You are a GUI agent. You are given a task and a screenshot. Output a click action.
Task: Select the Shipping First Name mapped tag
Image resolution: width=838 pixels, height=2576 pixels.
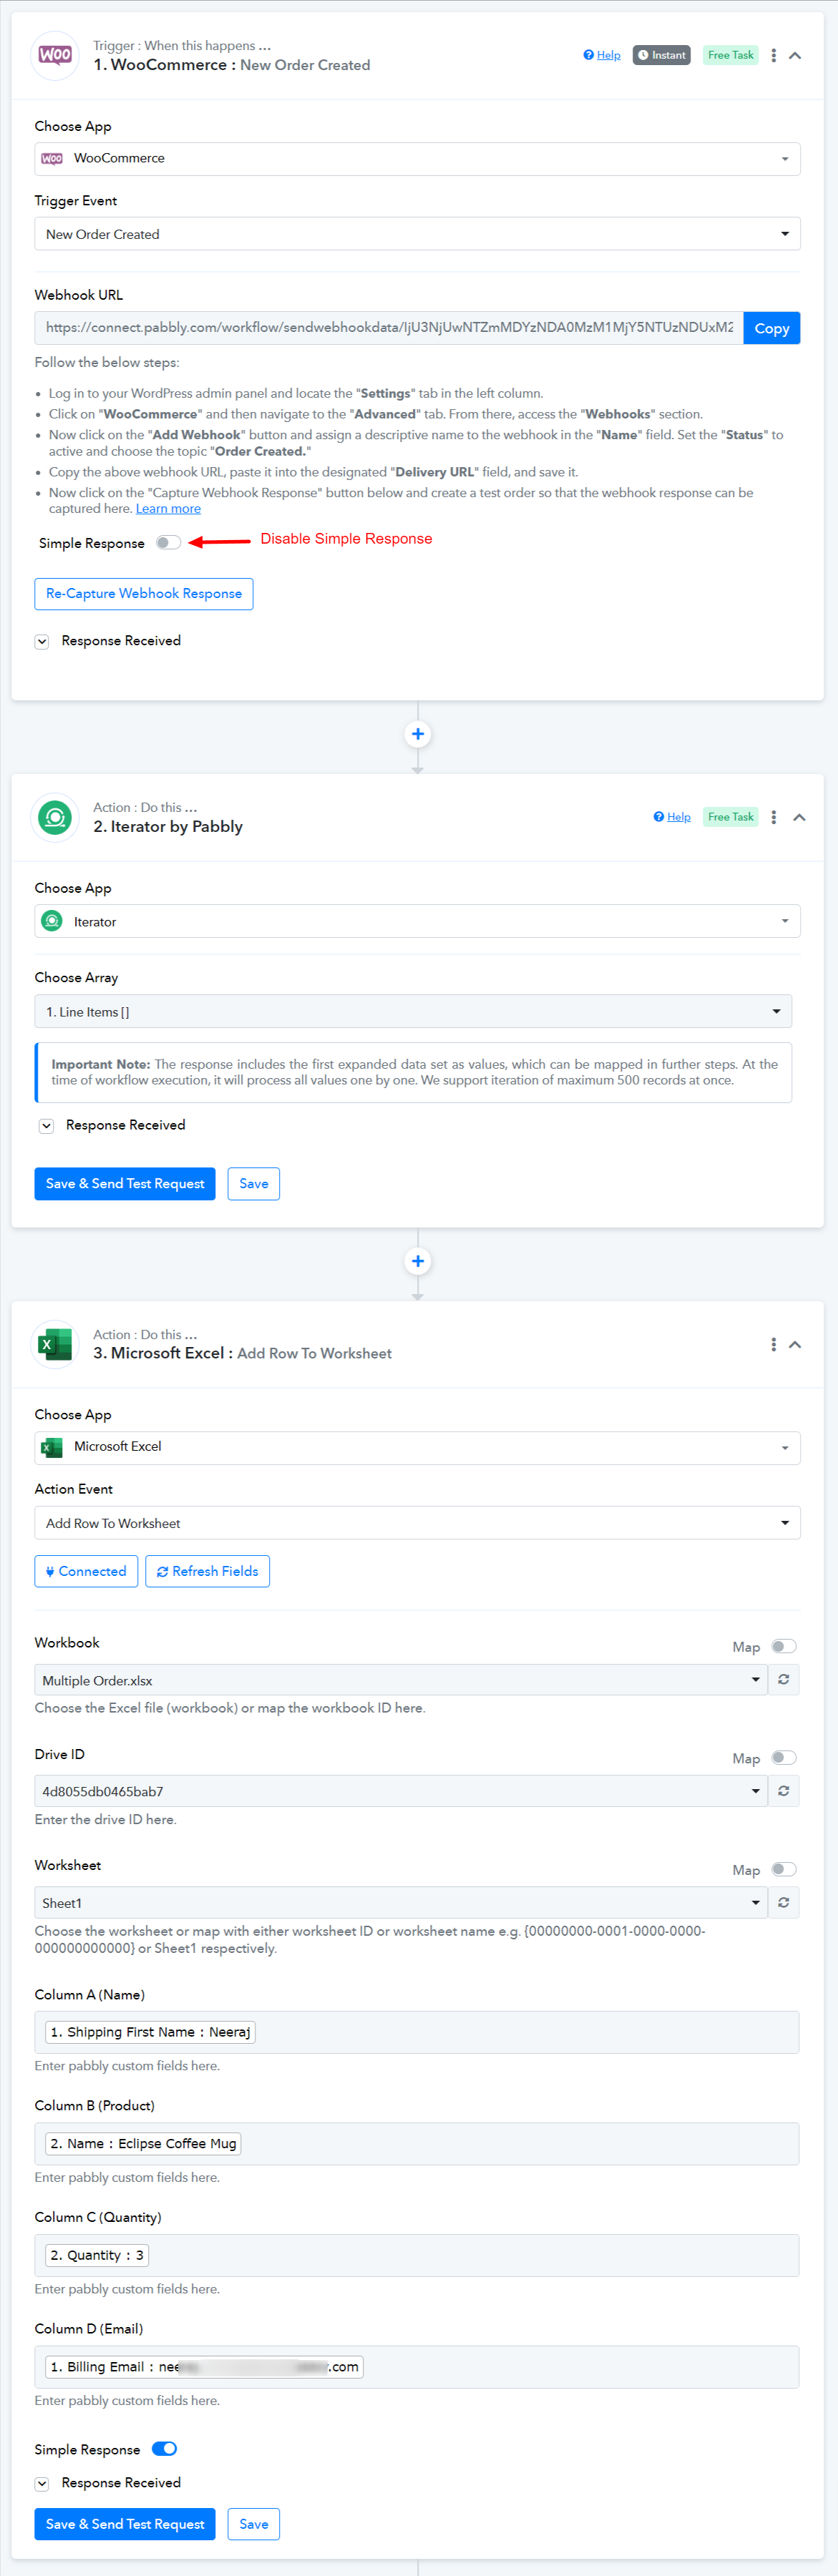[x=150, y=2033]
